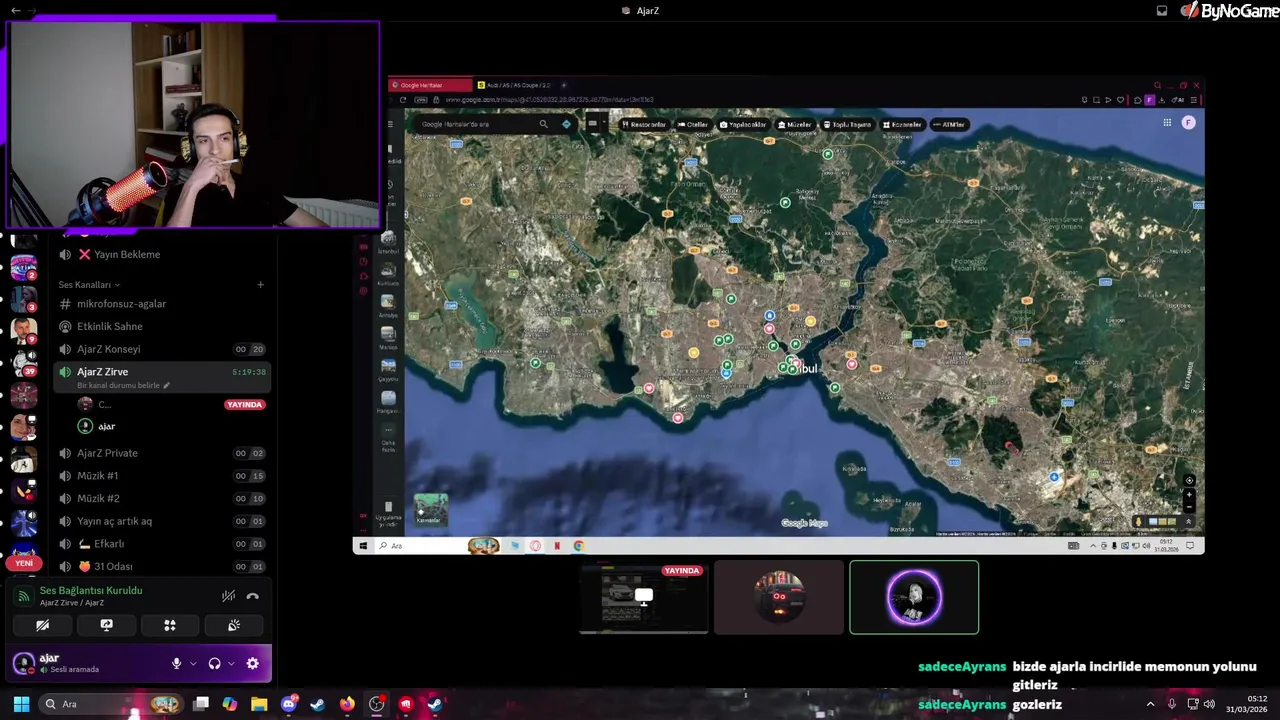Open the Google account avatar on map
This screenshot has width=1280, height=720.
(x=1189, y=123)
